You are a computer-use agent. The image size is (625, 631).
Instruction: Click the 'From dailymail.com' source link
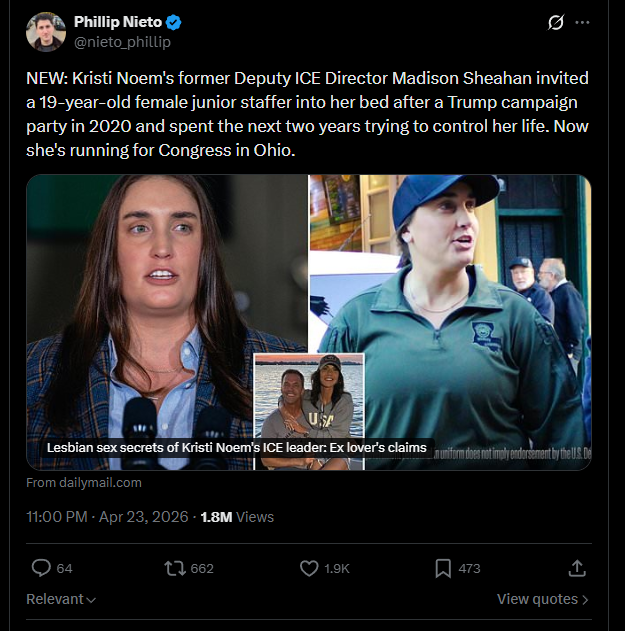84,483
